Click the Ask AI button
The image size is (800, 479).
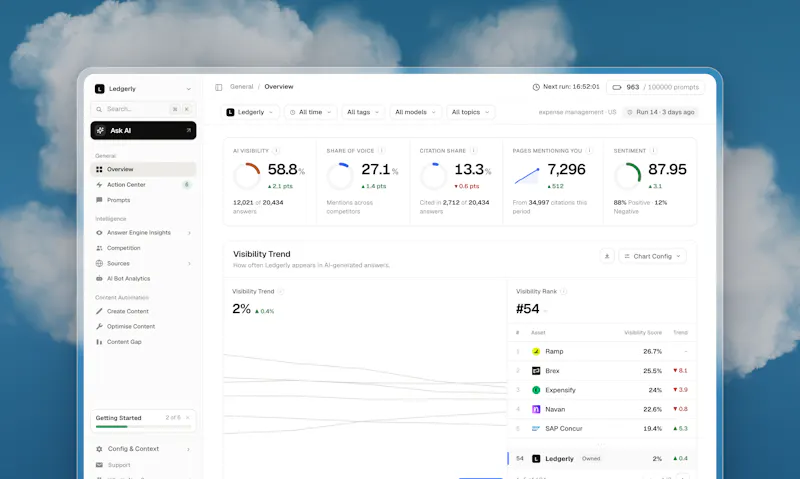click(143, 131)
